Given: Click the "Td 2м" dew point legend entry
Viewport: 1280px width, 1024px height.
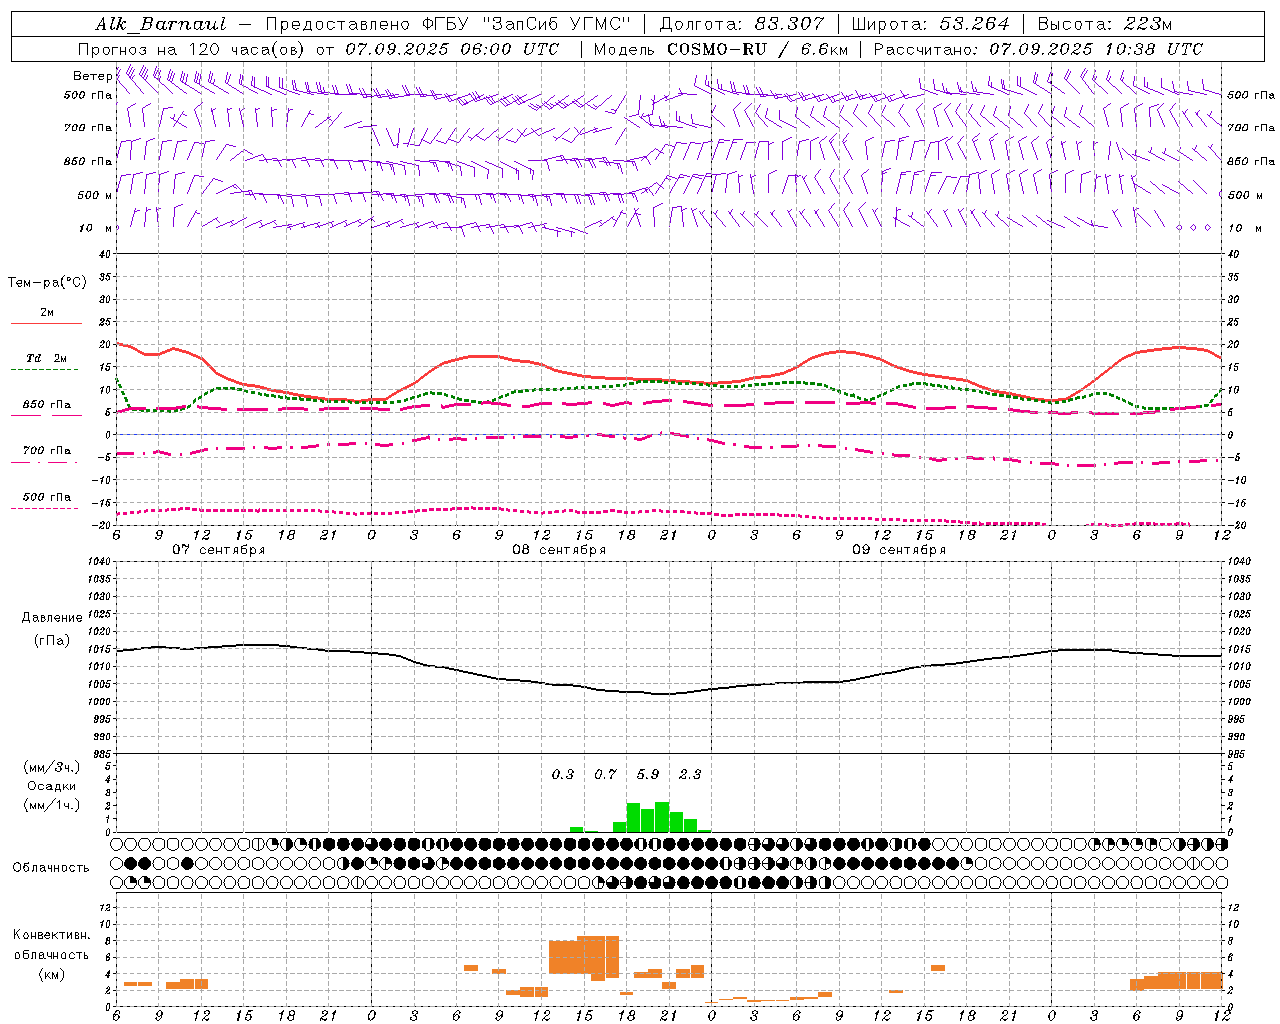Looking at the screenshot, I should point(47,358).
